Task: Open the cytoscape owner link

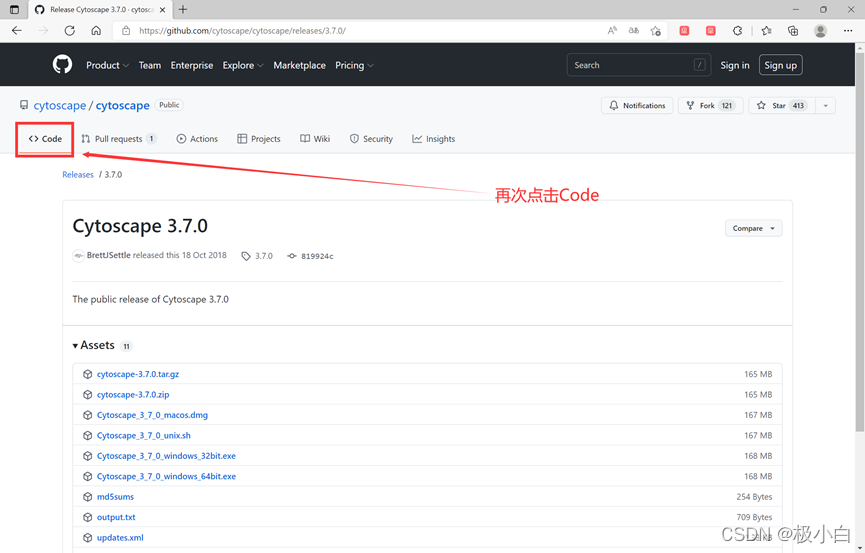Action: click(x=60, y=105)
